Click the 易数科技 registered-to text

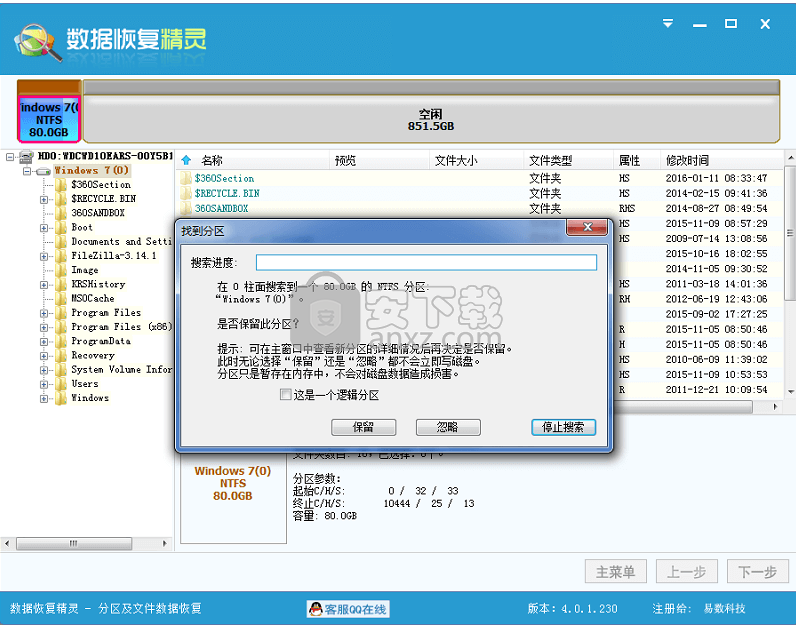(724, 609)
